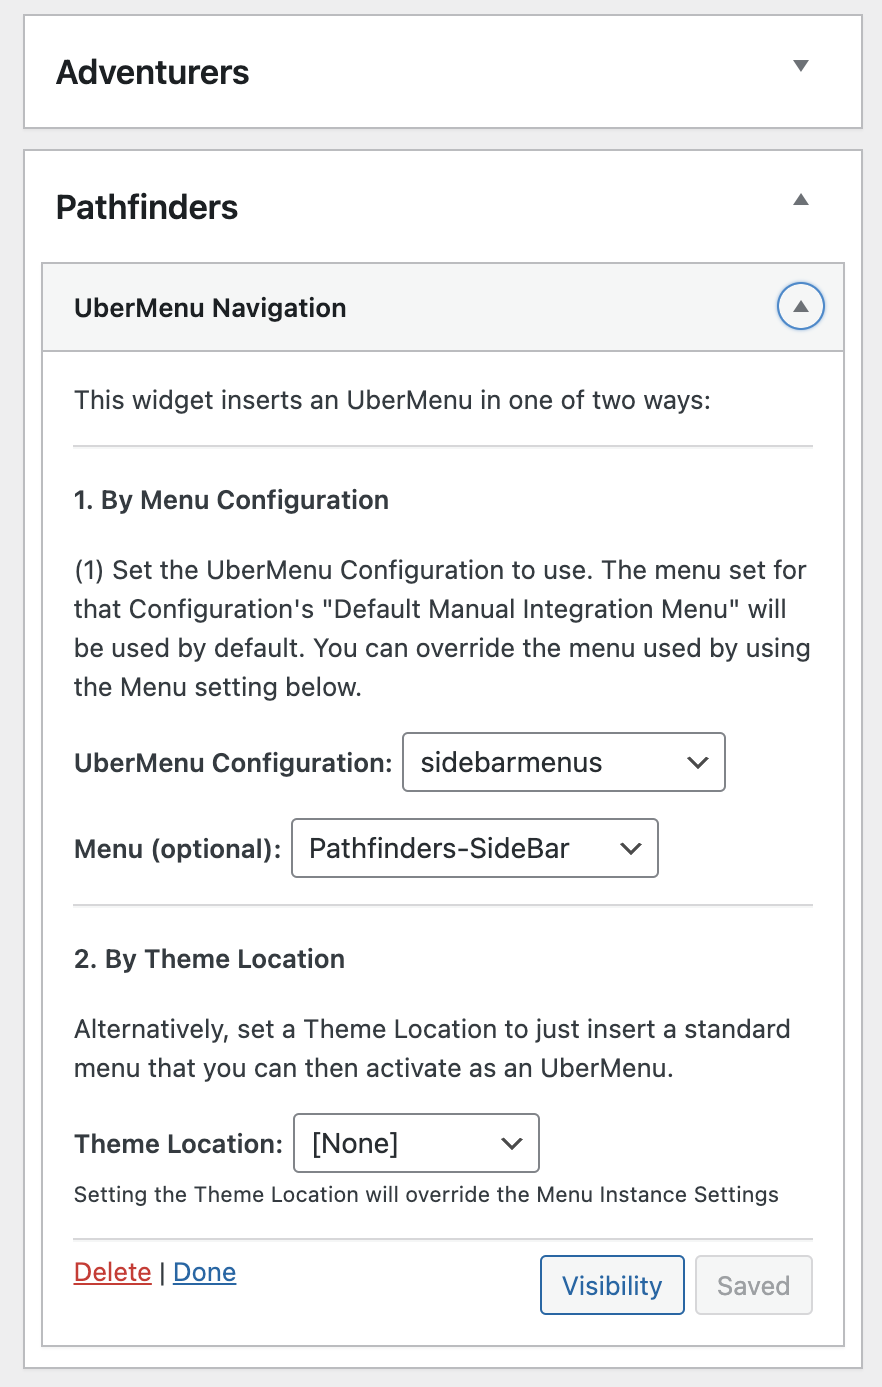Click the UberMenu Navigation widget title
Viewport: 882px width, 1387px height.
(x=210, y=308)
